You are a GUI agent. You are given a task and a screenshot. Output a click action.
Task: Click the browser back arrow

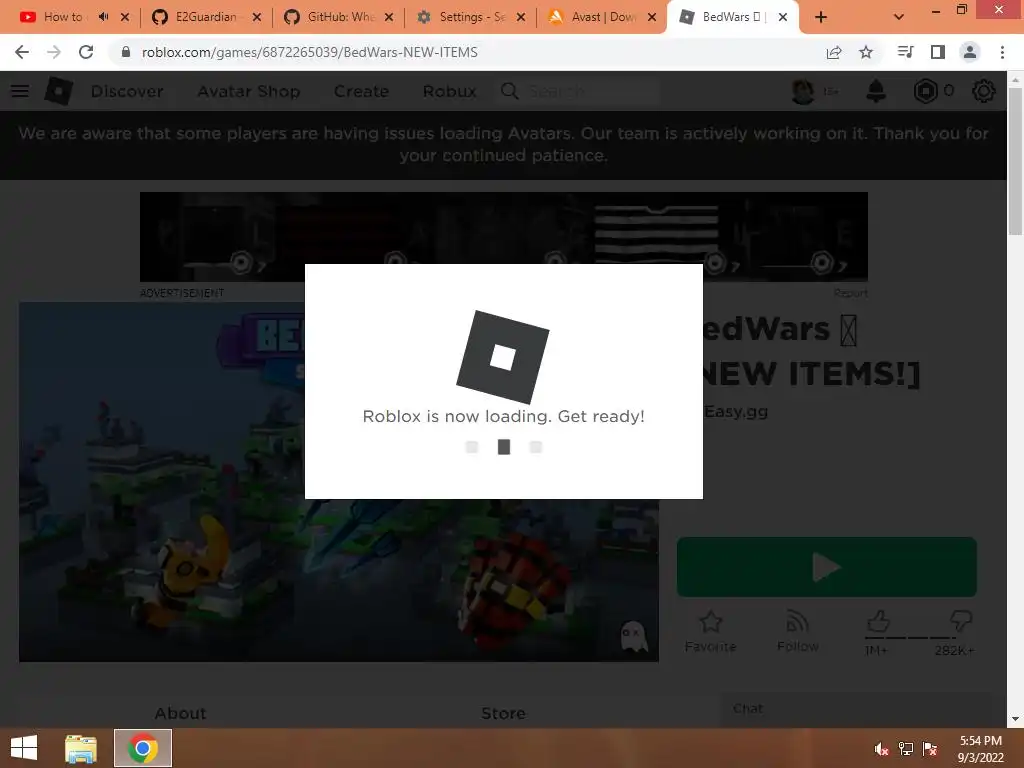pos(22,52)
